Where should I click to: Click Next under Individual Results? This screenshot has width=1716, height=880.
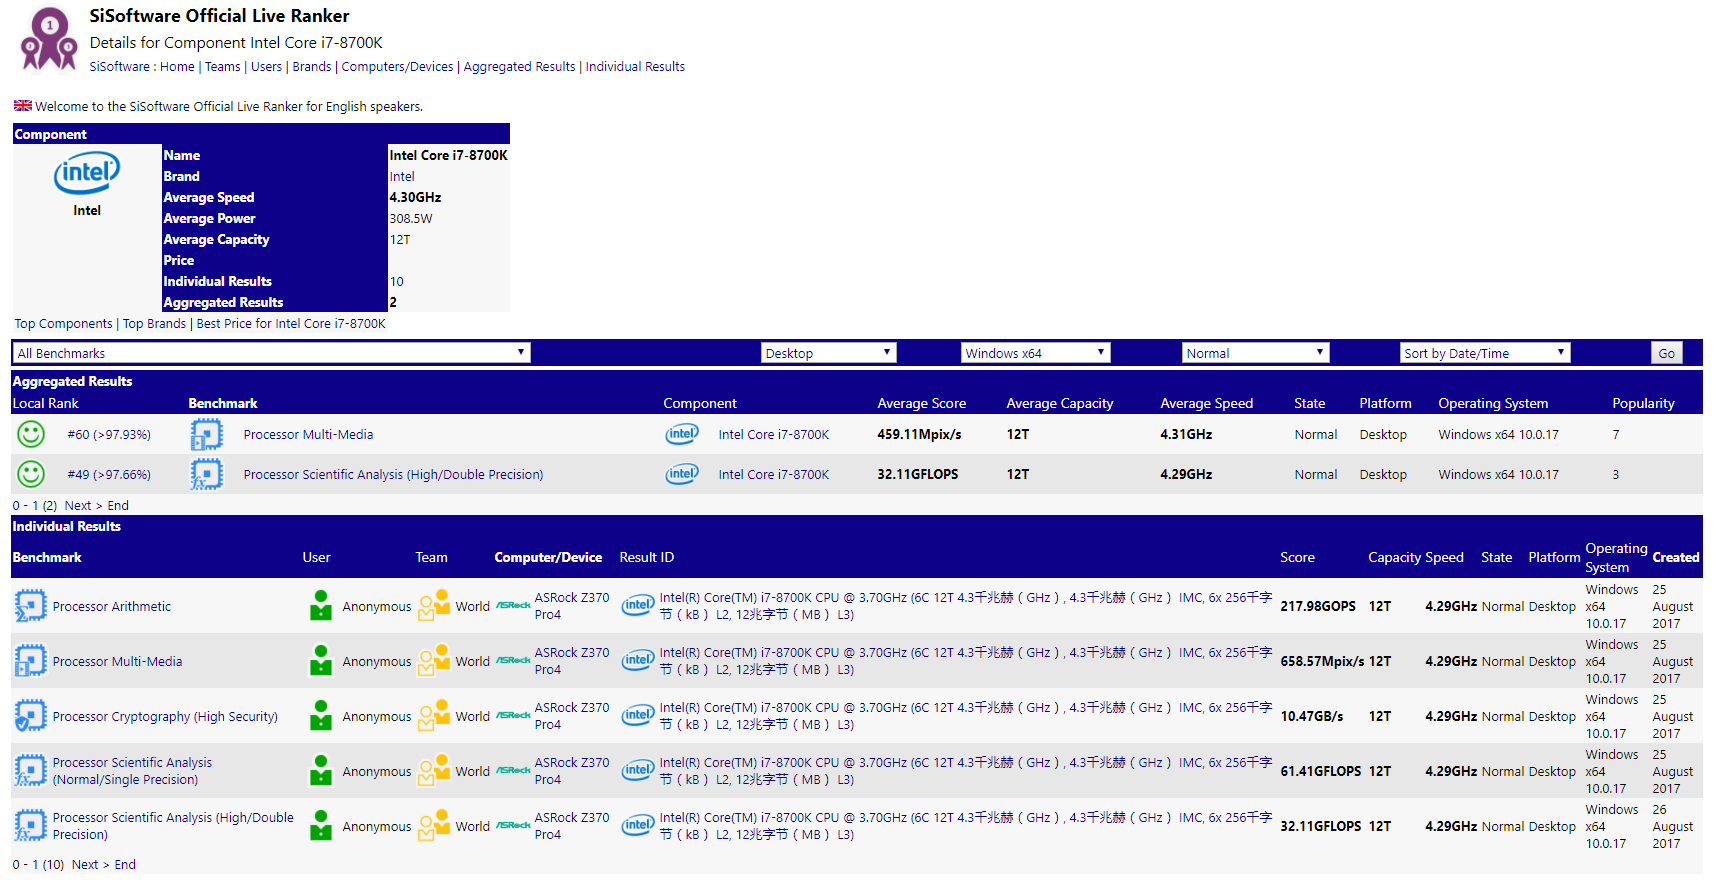click(85, 865)
